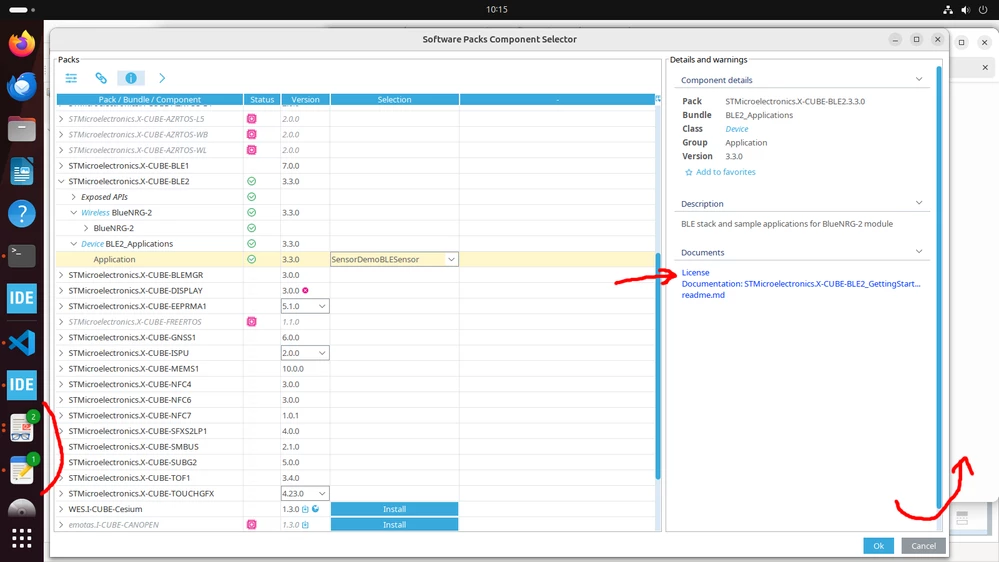This screenshot has width=999, height=562.
Task: Click the right chevron icon in Packs toolbar
Action: click(162, 78)
